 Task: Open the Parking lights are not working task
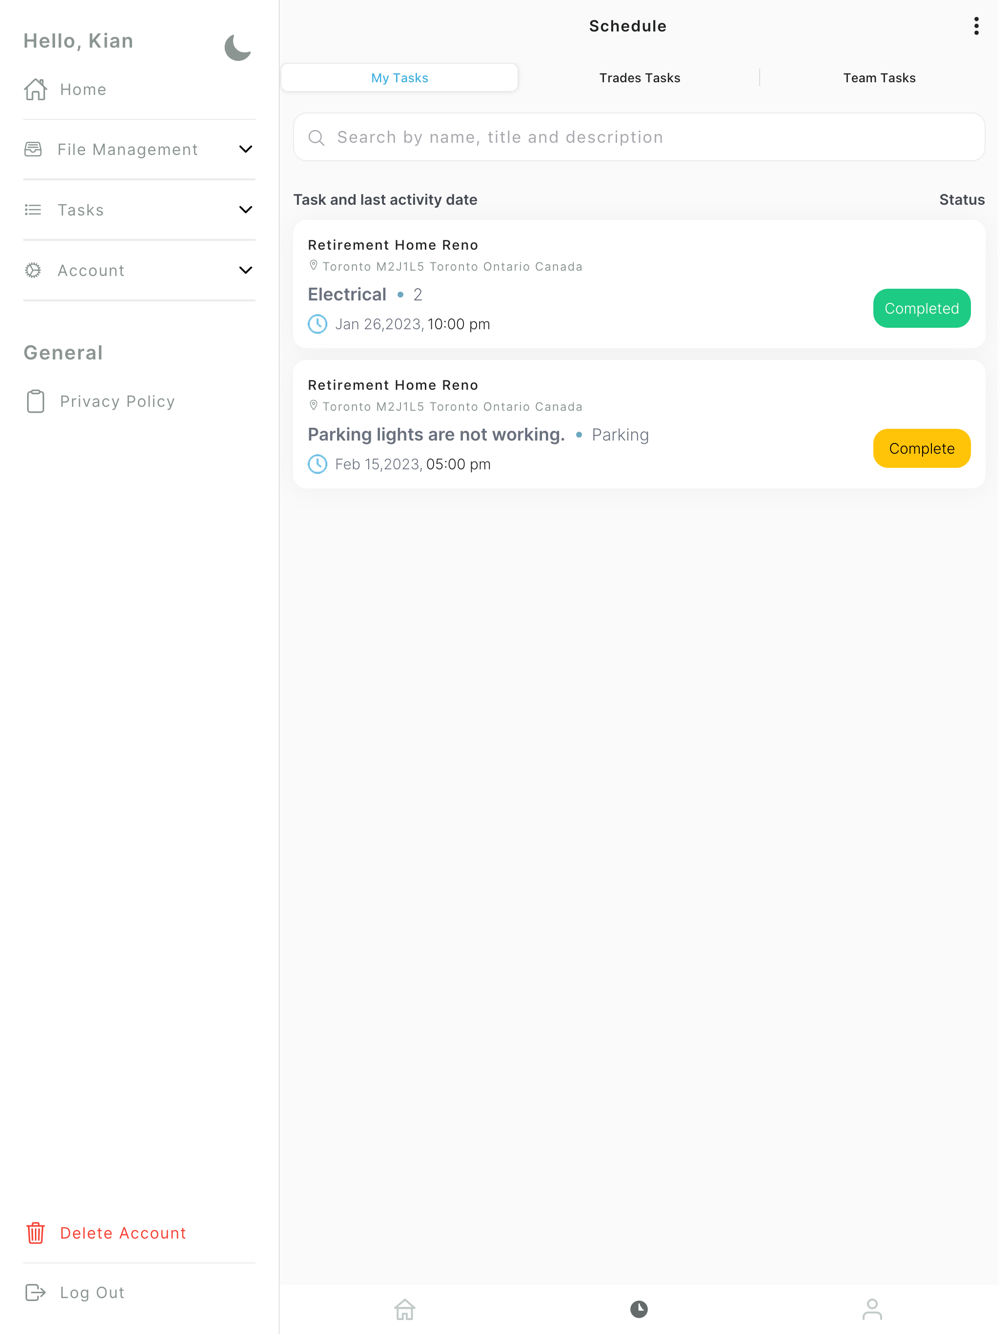click(x=436, y=434)
